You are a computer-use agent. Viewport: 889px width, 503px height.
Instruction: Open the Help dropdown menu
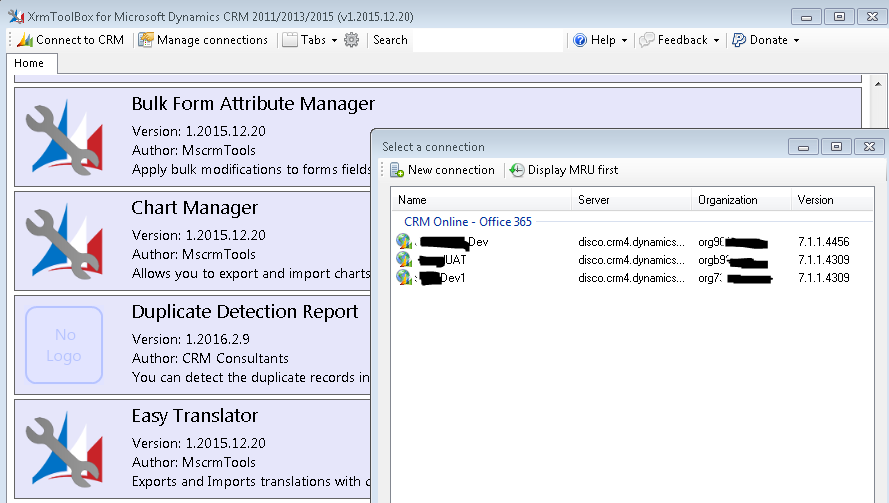point(600,40)
